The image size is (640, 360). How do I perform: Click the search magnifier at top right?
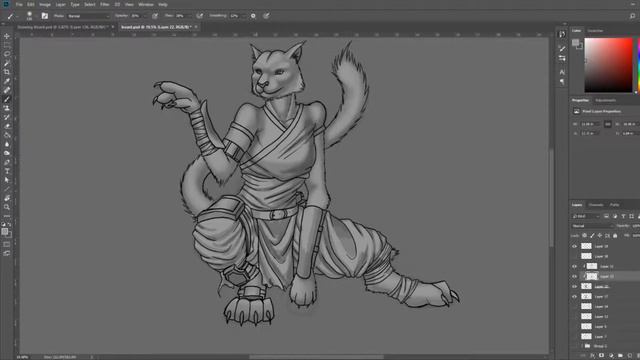click(632, 16)
